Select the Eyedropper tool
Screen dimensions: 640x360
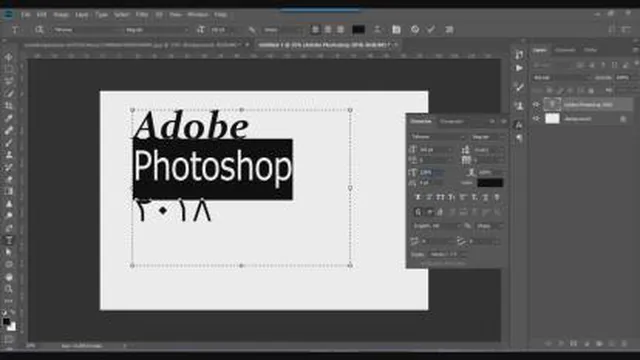[9, 118]
